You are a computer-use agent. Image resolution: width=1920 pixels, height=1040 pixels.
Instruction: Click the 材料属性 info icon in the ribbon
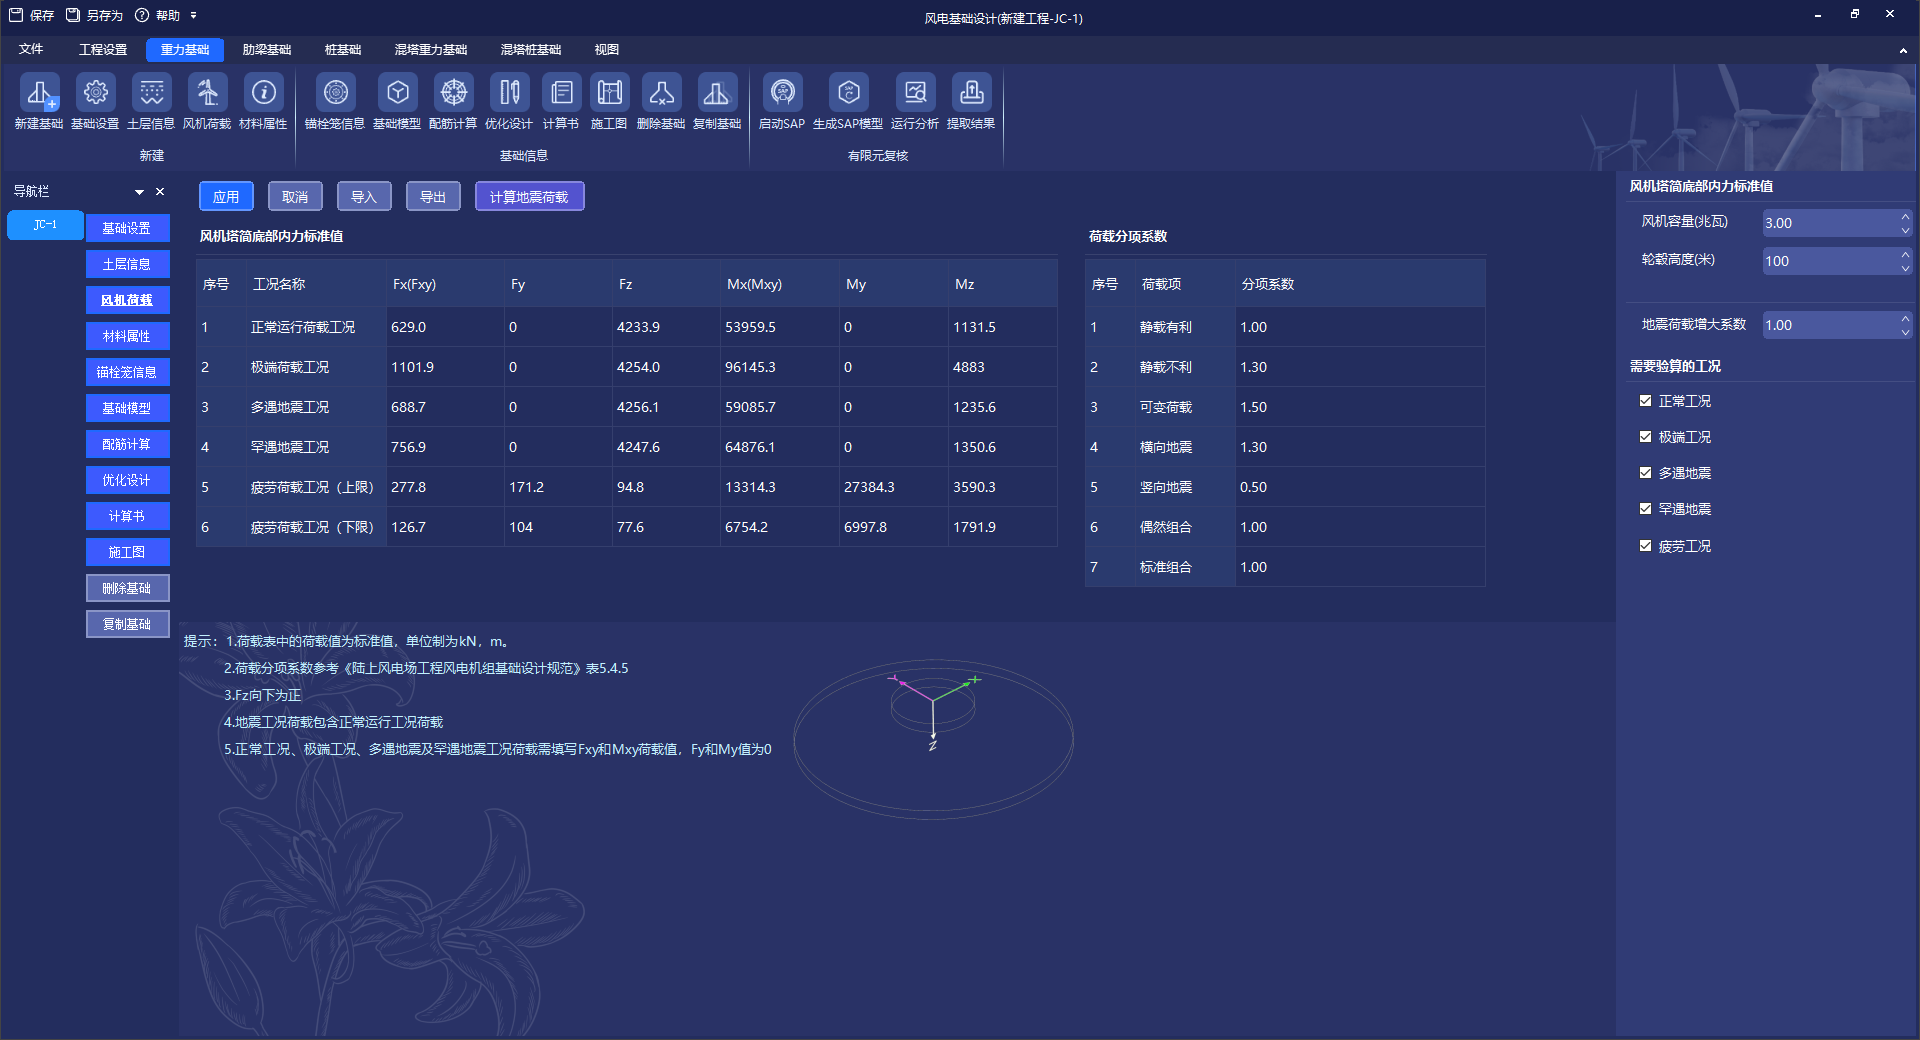pos(263,94)
